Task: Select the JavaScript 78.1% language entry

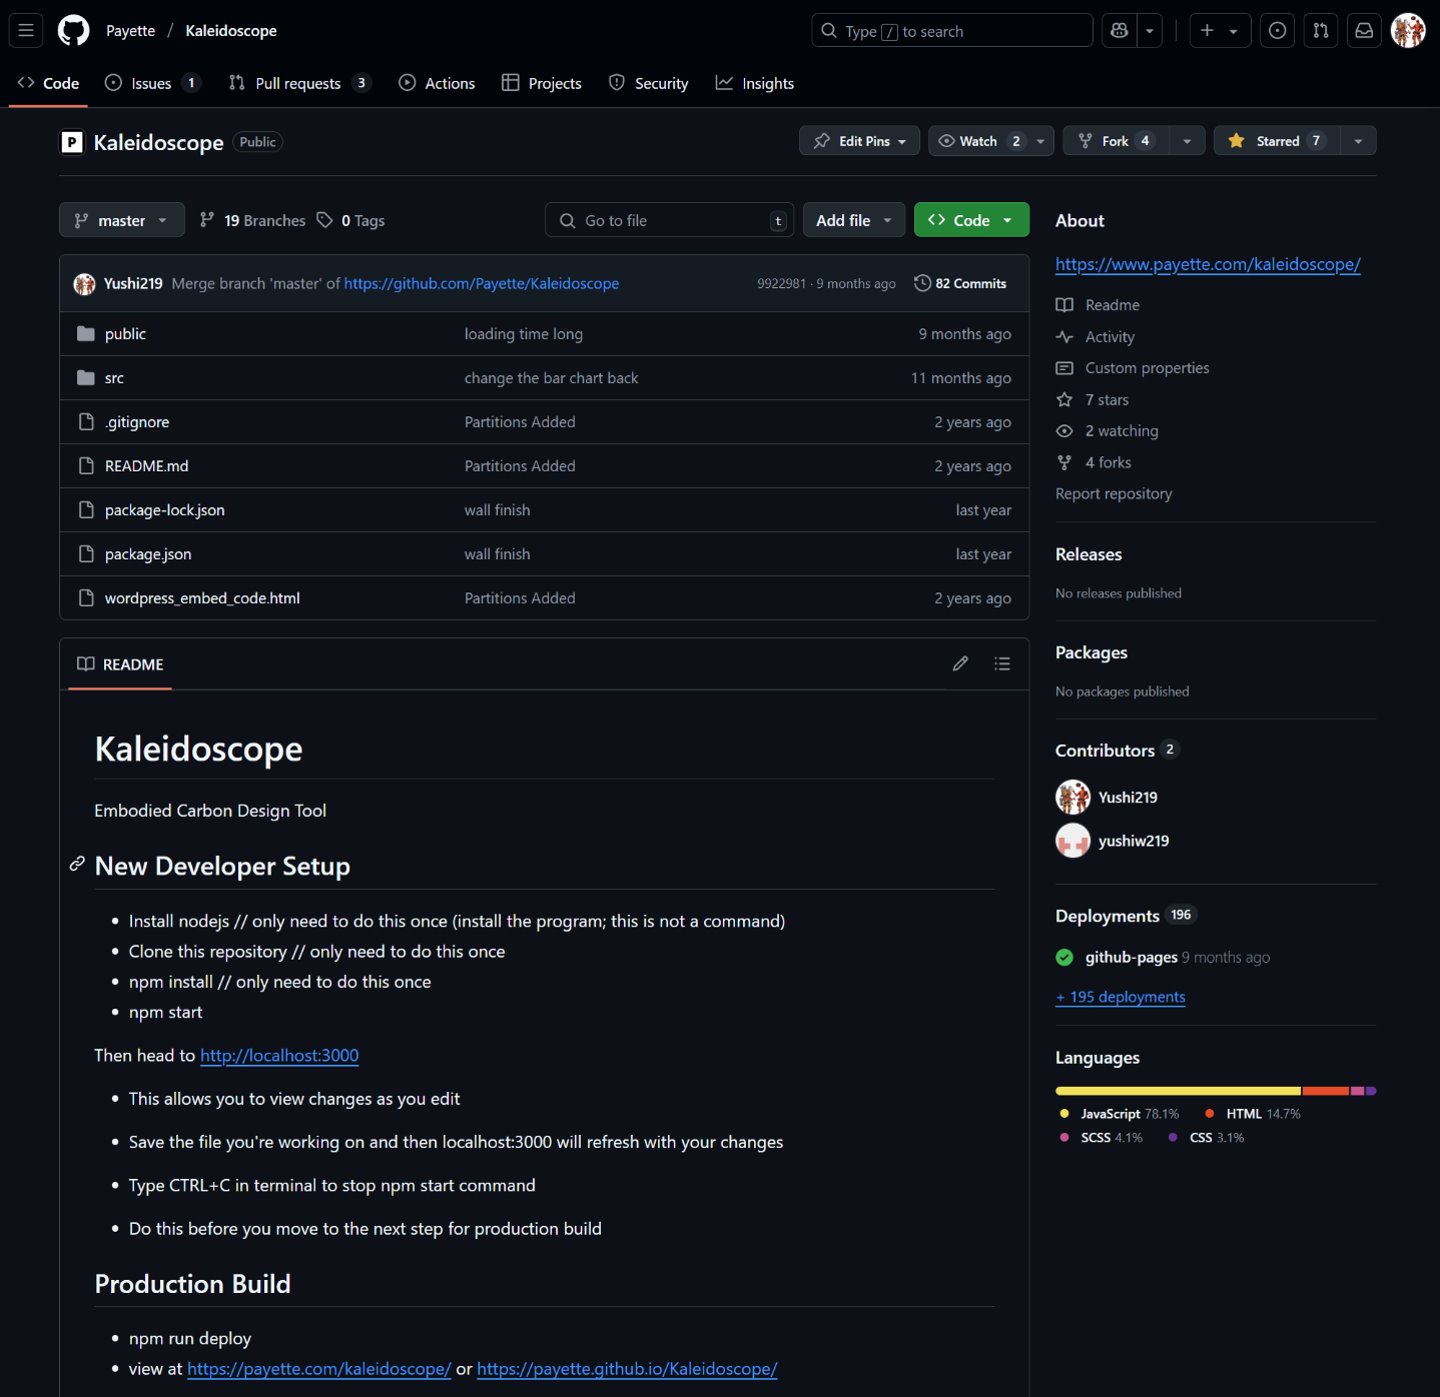Action: (1120, 1113)
